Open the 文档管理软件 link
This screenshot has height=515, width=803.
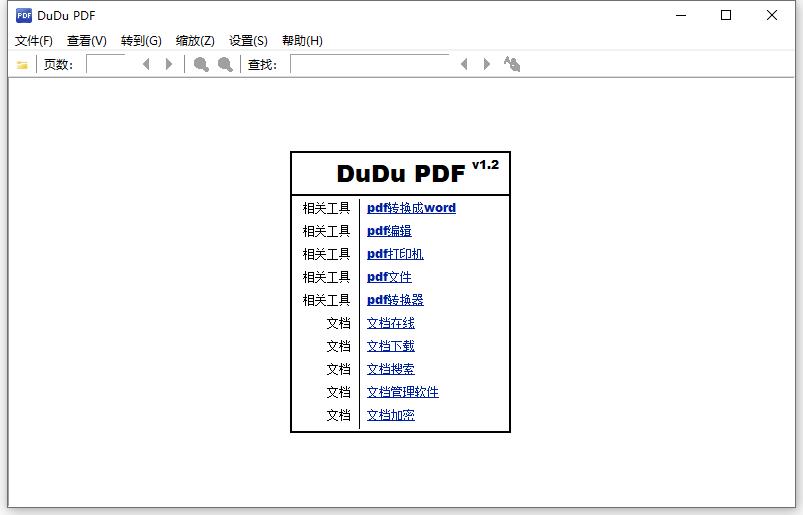(403, 392)
